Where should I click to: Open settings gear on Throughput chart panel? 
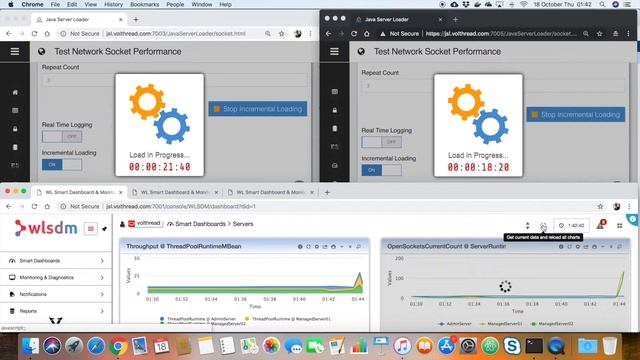tap(317, 247)
